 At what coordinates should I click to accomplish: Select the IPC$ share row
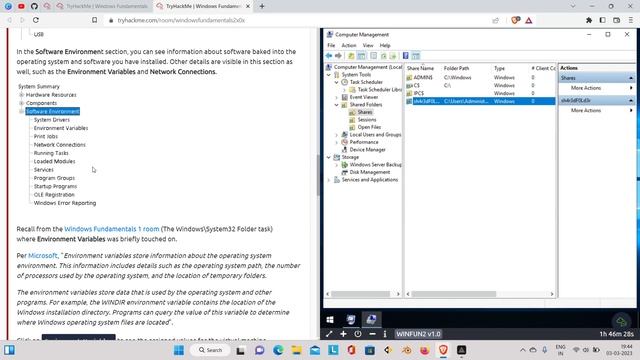480,93
